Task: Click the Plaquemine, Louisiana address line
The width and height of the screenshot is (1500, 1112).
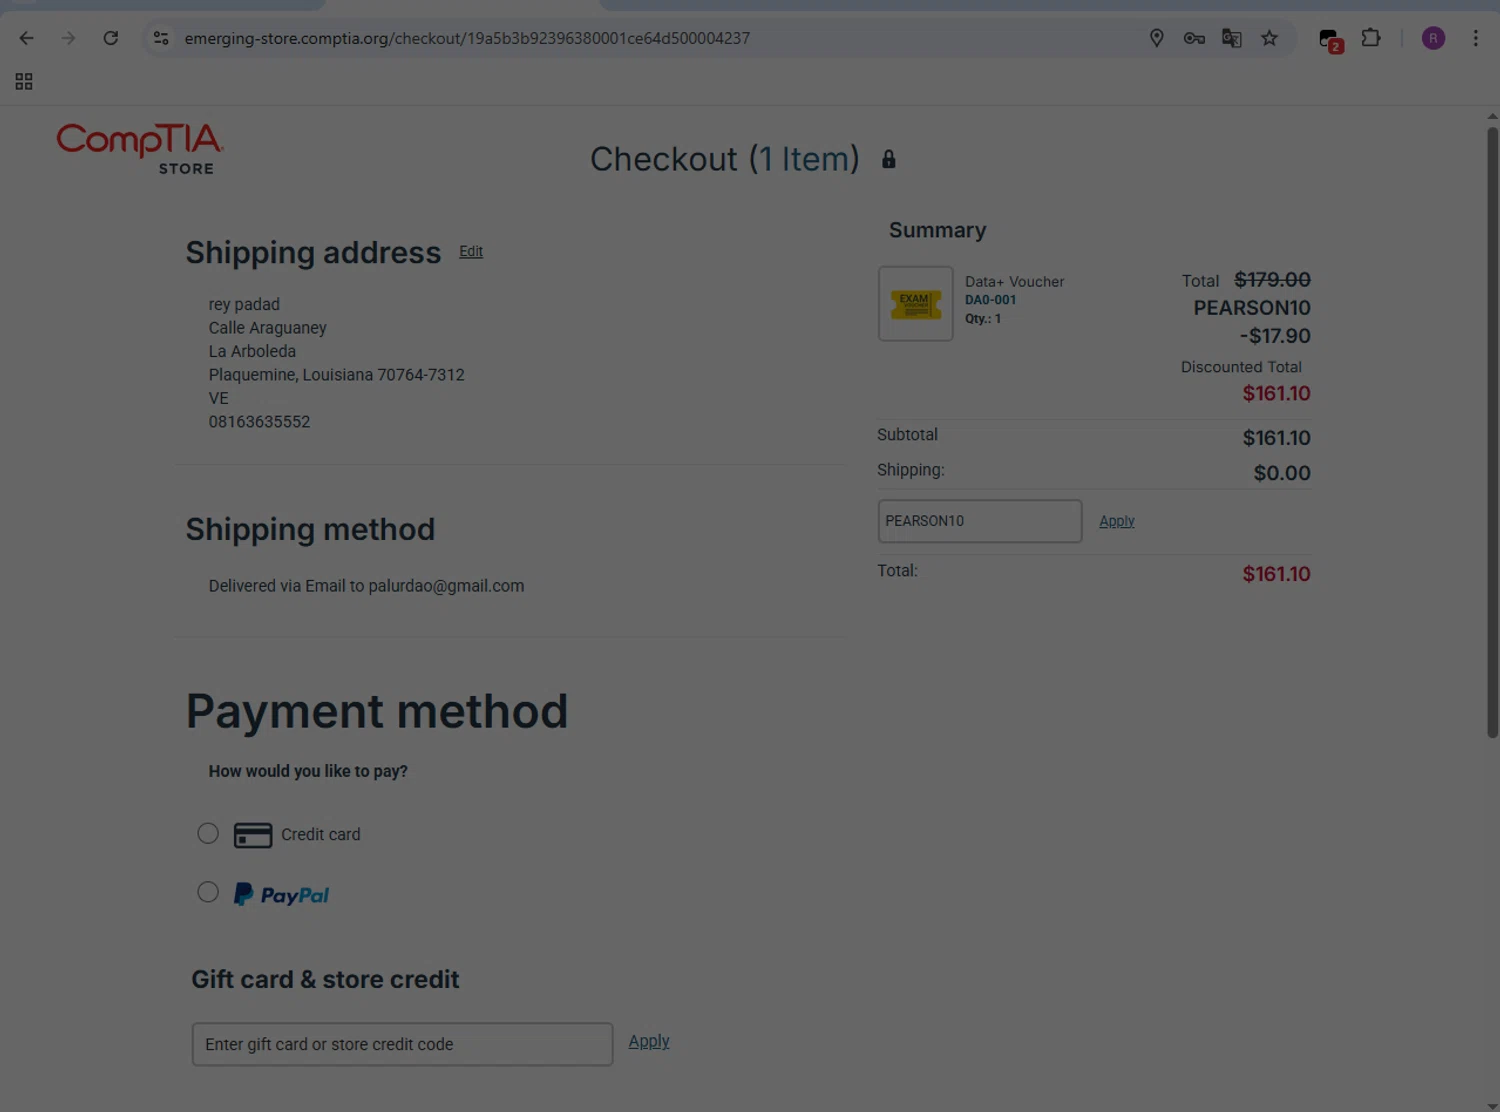Action: [x=336, y=375]
